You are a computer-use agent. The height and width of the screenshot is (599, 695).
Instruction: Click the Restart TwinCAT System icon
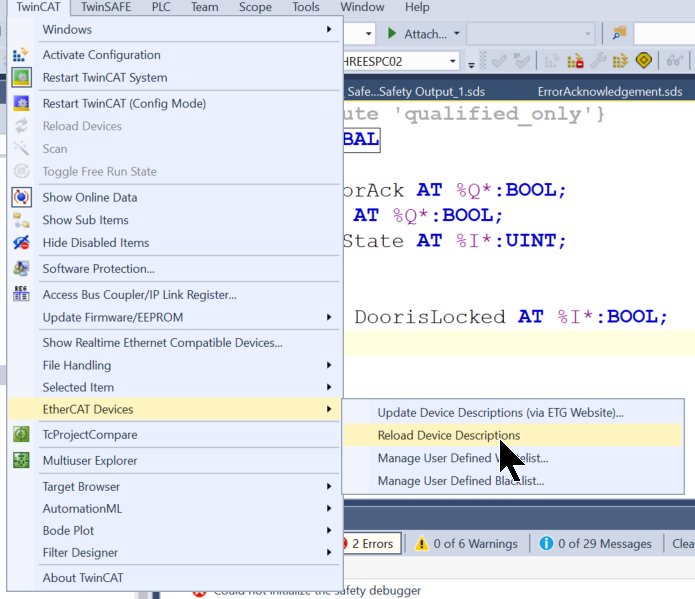click(x=21, y=78)
